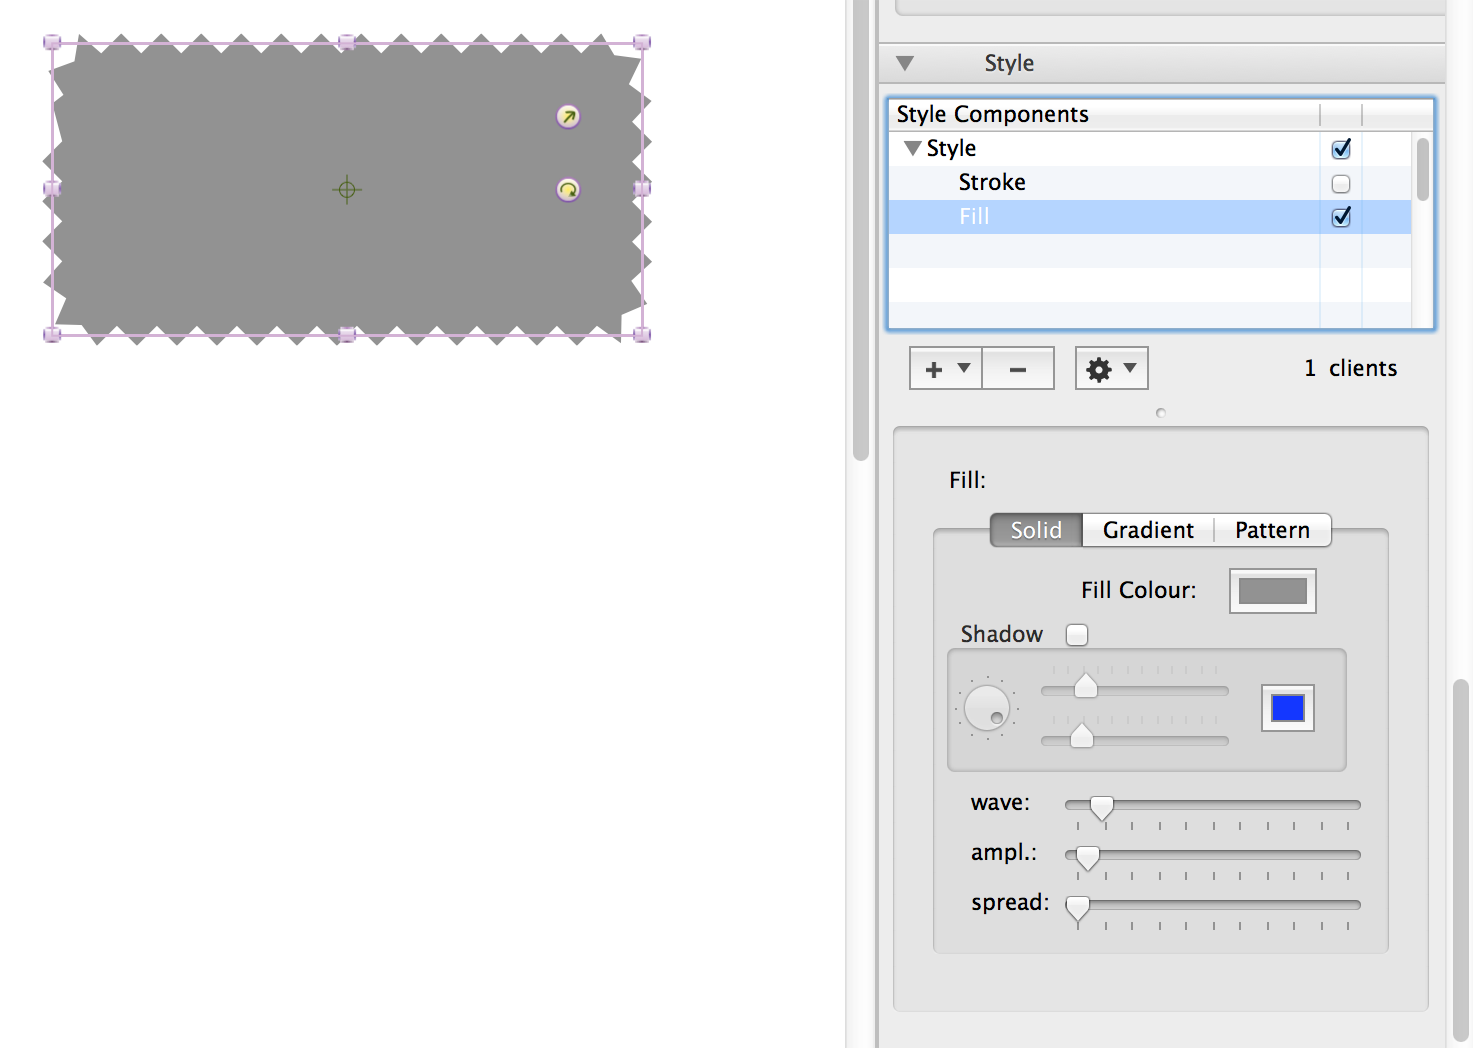Click the '1 clients' text
1473x1048 pixels.
[x=1350, y=368]
